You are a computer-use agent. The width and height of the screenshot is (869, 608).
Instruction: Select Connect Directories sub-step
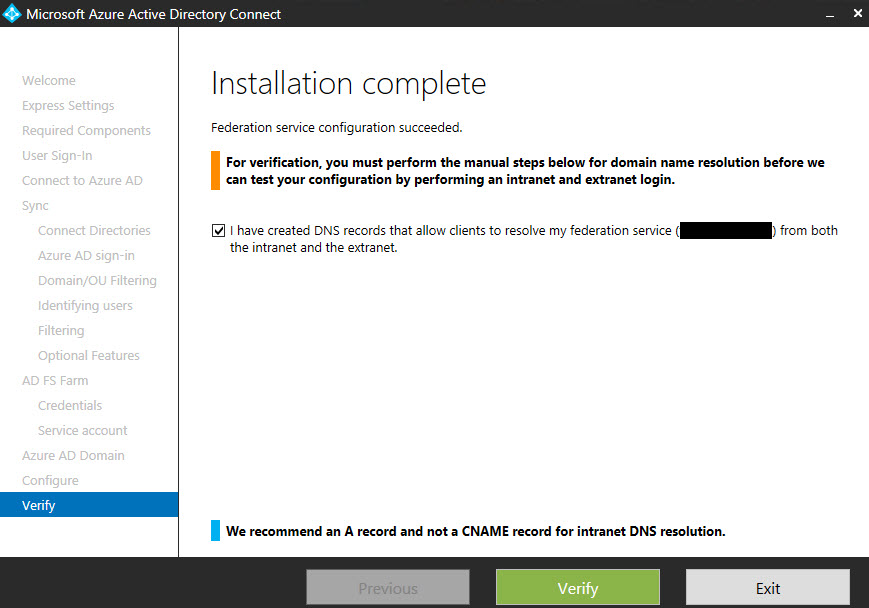(x=94, y=231)
